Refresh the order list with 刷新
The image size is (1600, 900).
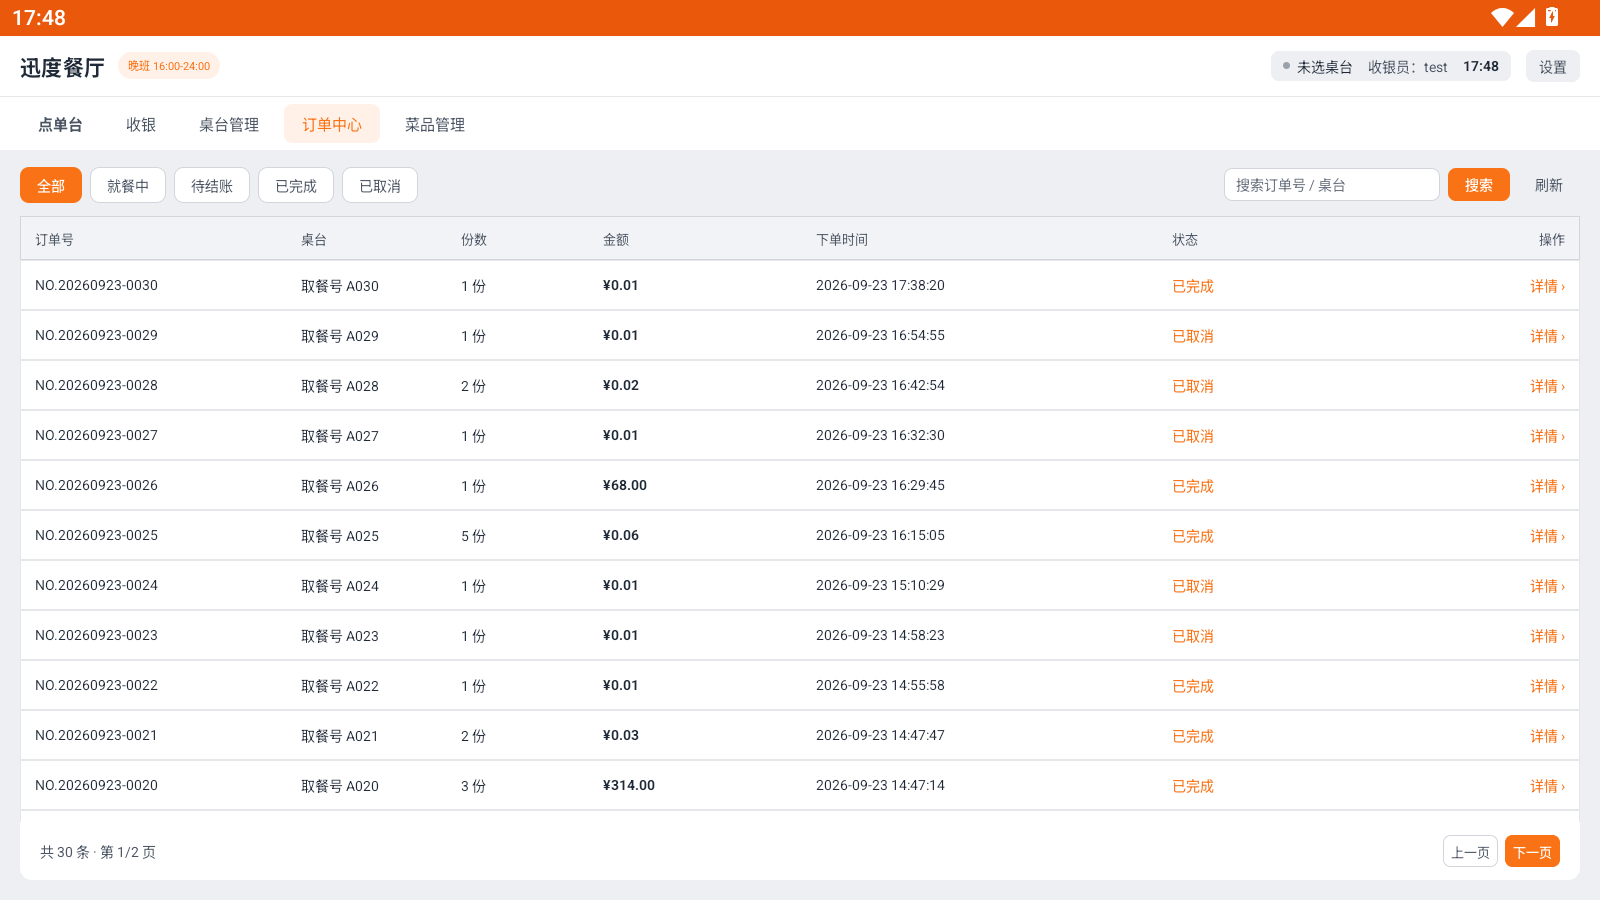1549,185
